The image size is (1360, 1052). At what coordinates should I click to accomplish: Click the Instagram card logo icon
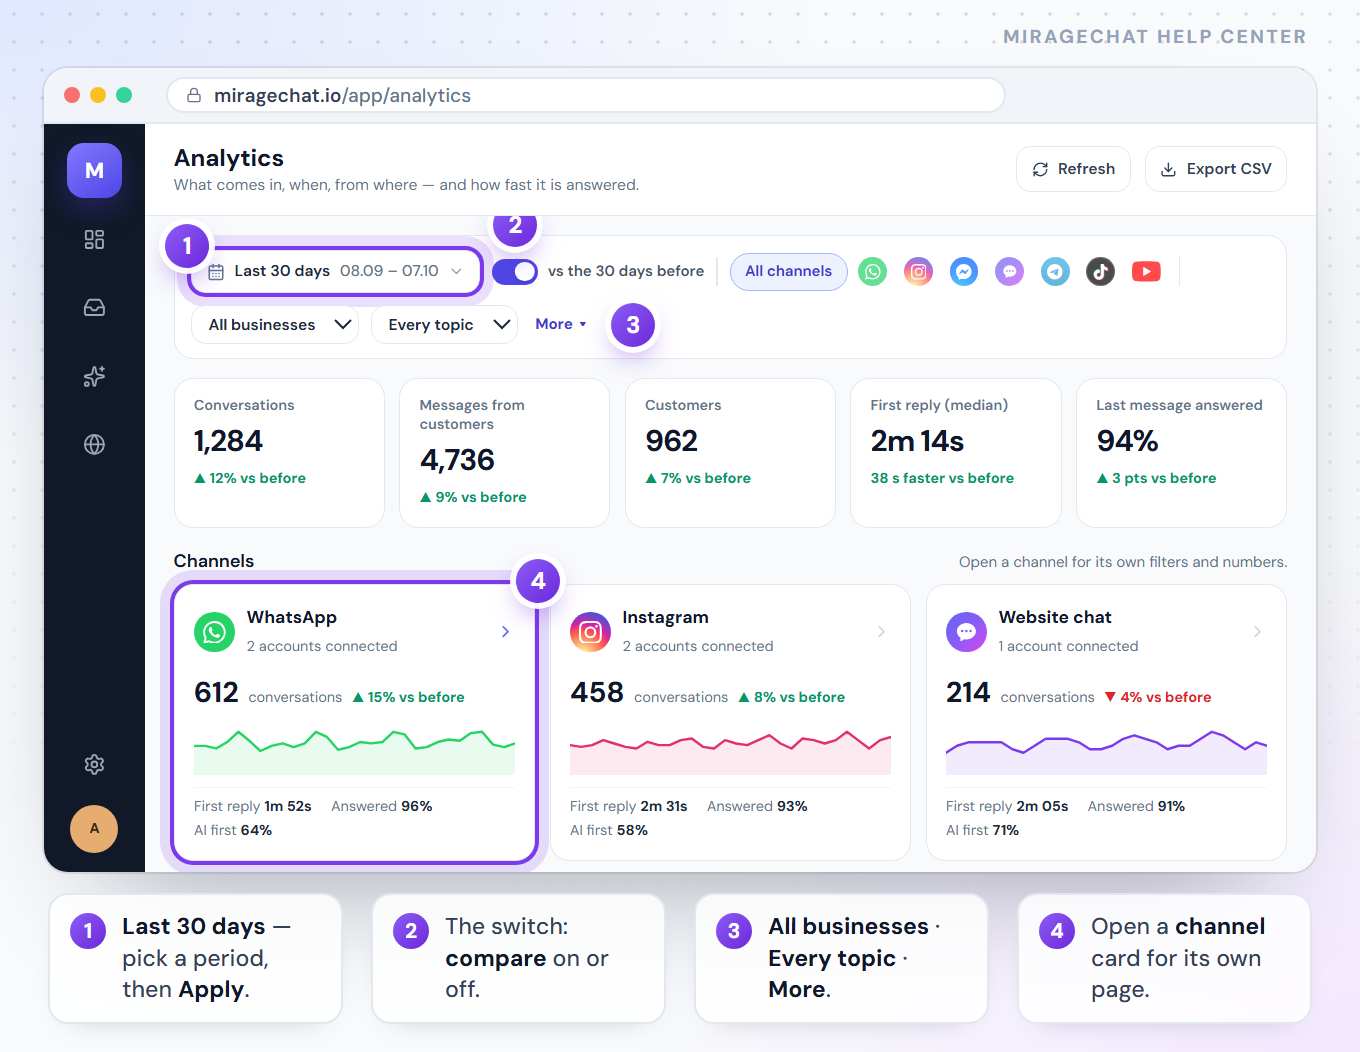point(590,631)
